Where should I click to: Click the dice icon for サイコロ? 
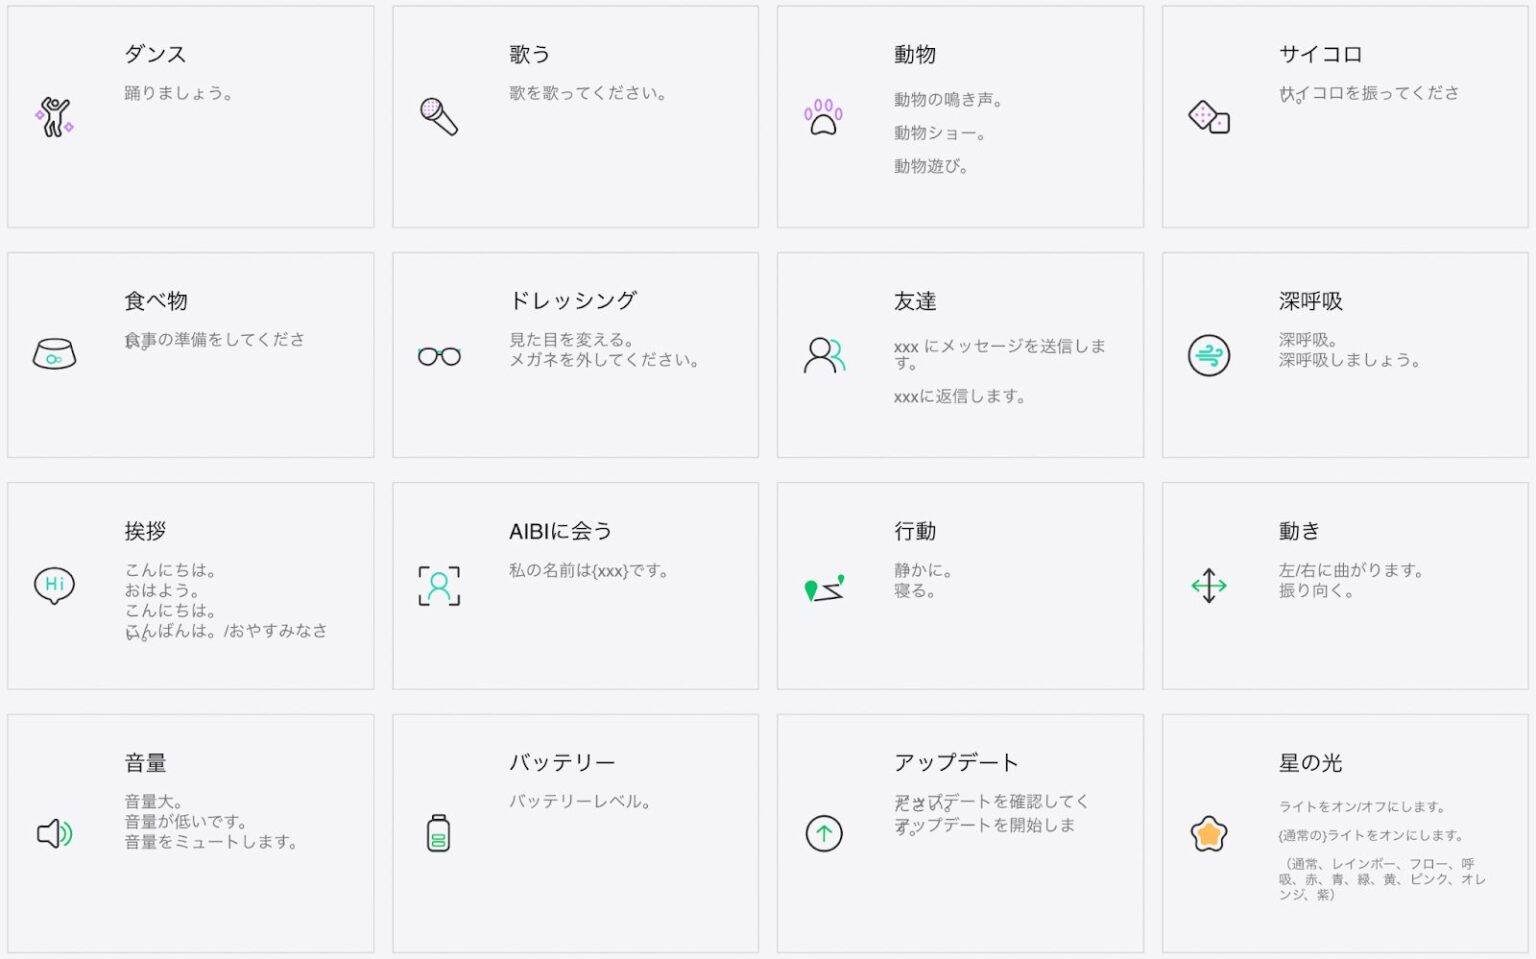tap(1208, 117)
